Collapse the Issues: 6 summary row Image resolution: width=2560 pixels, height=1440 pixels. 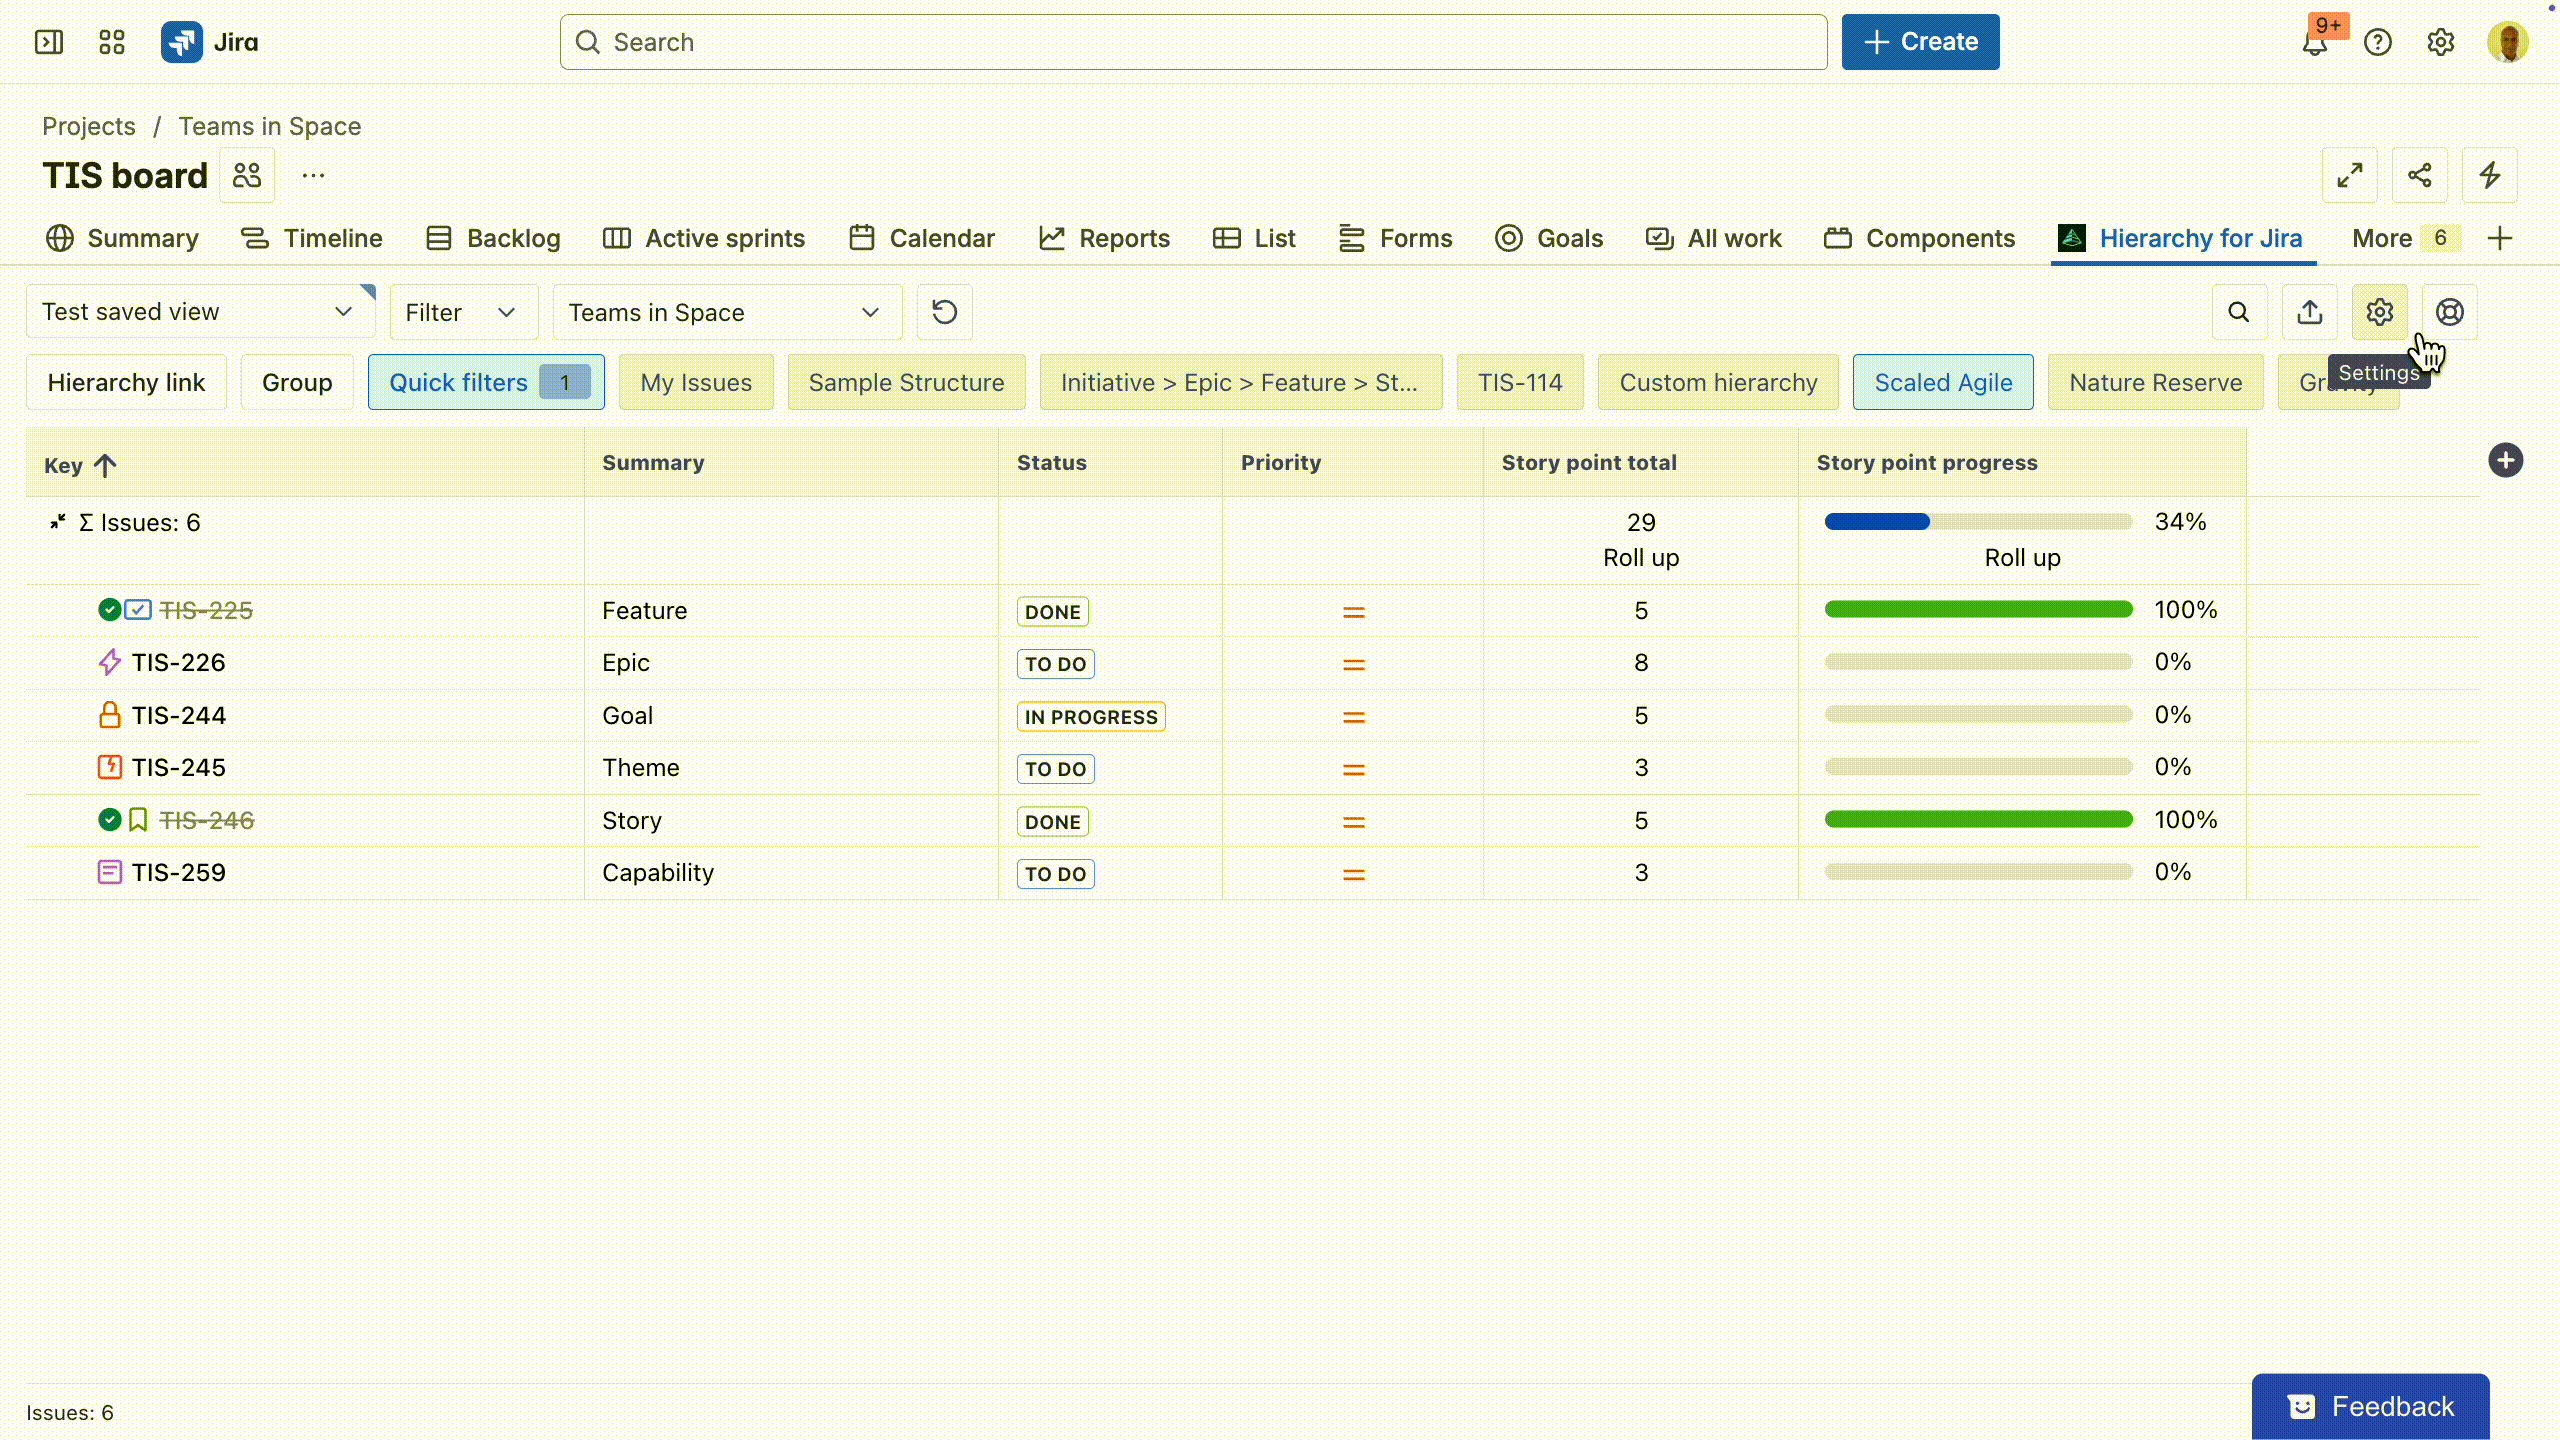pyautogui.click(x=58, y=522)
